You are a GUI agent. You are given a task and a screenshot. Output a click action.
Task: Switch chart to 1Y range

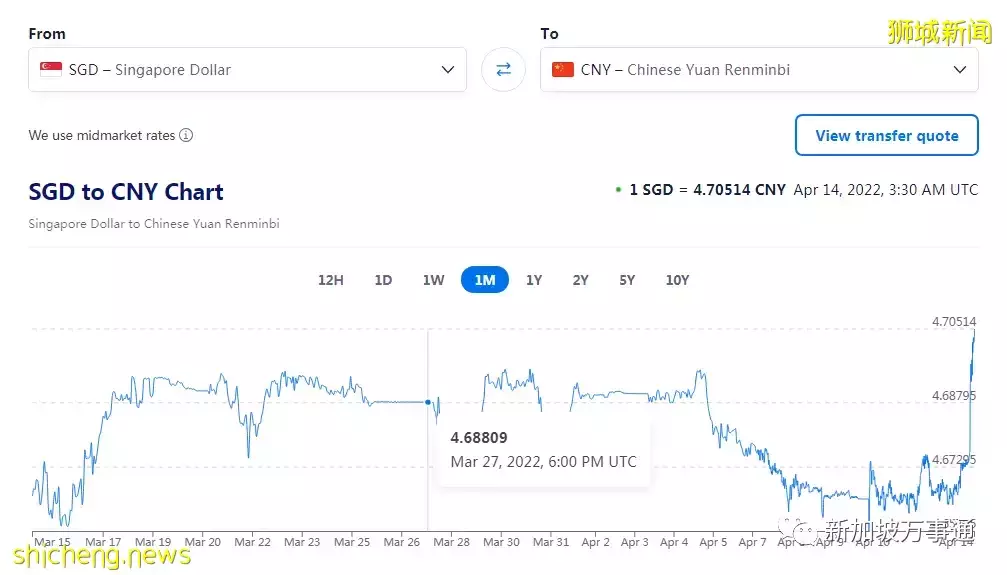(x=534, y=280)
